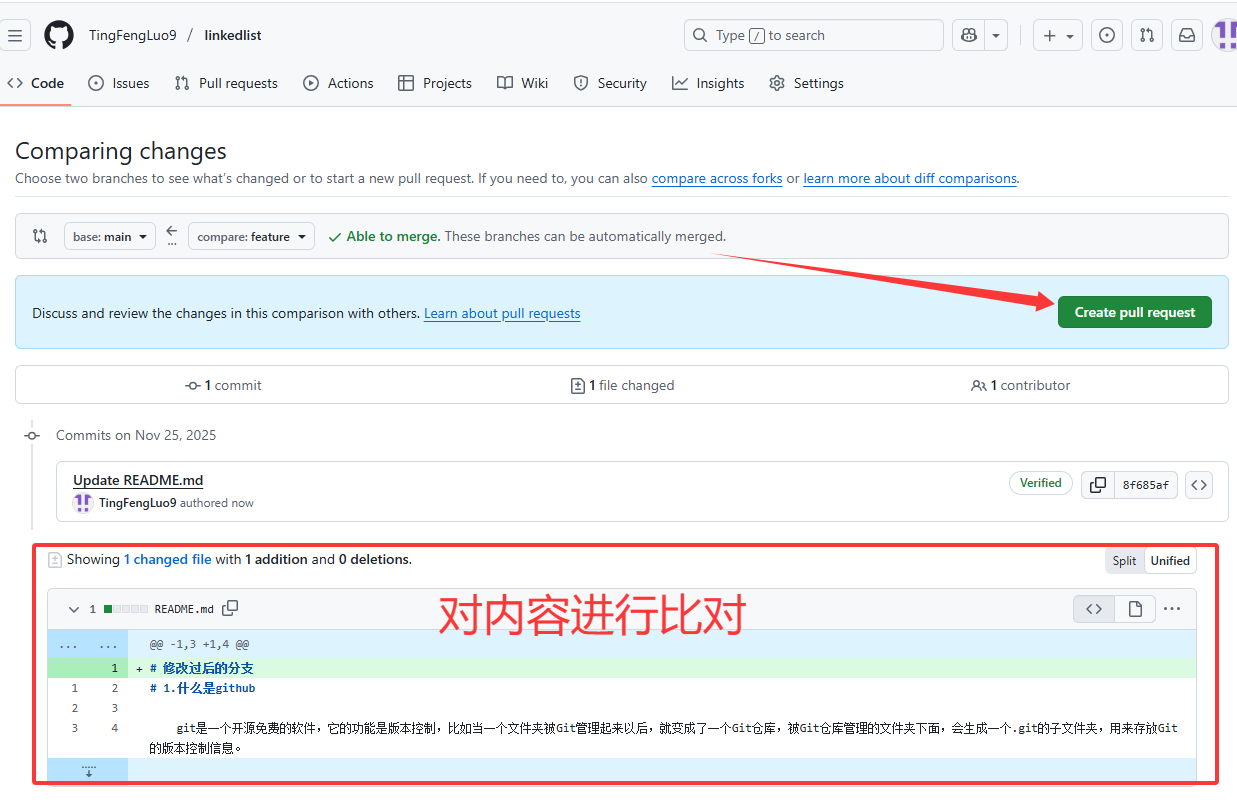
Task: Browse repository at this commit icon
Action: pos(1199,485)
